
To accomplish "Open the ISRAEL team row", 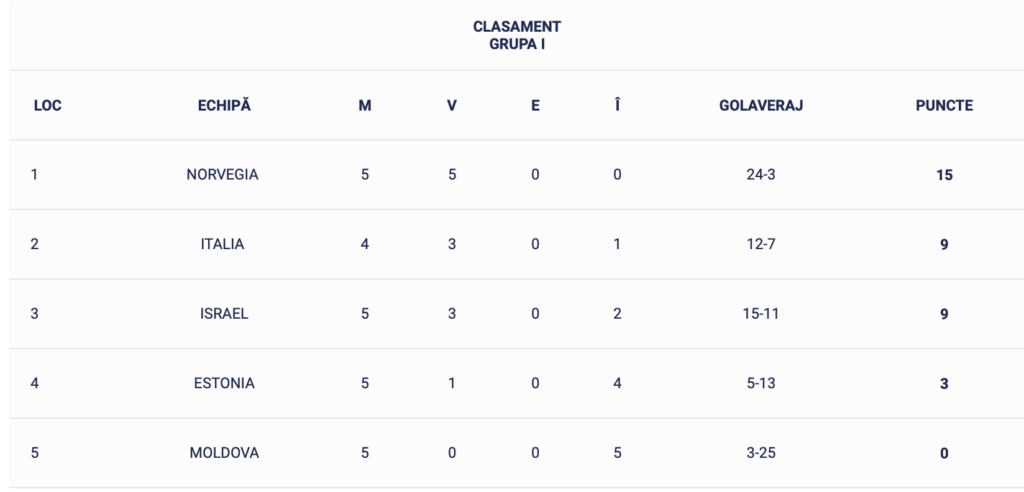I will pos(512,314).
